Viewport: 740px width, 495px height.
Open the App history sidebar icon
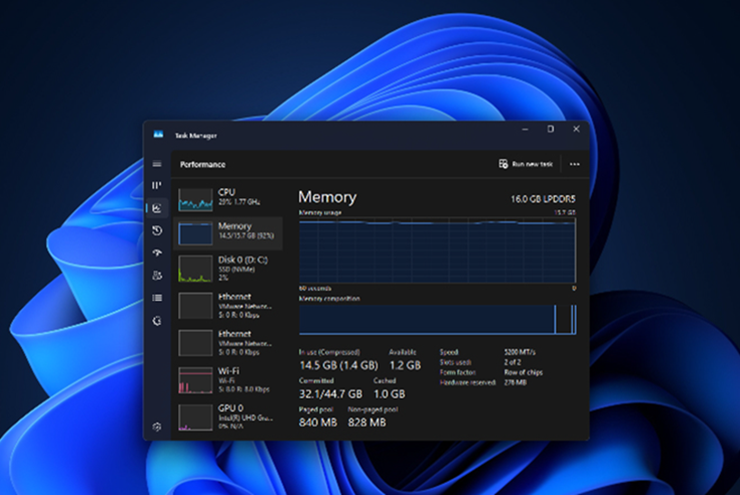point(157,230)
